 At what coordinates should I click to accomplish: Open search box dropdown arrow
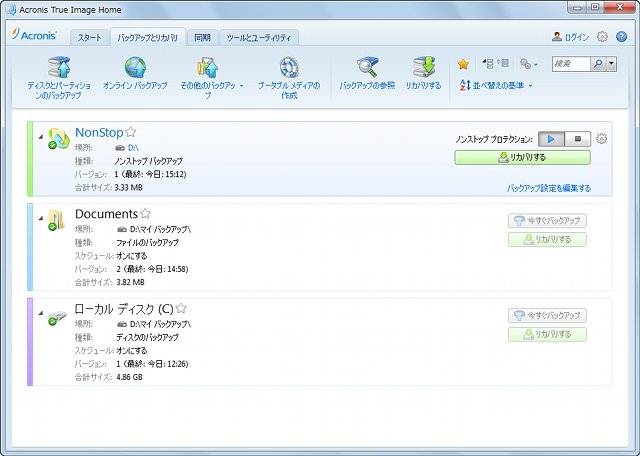pyautogui.click(x=611, y=64)
